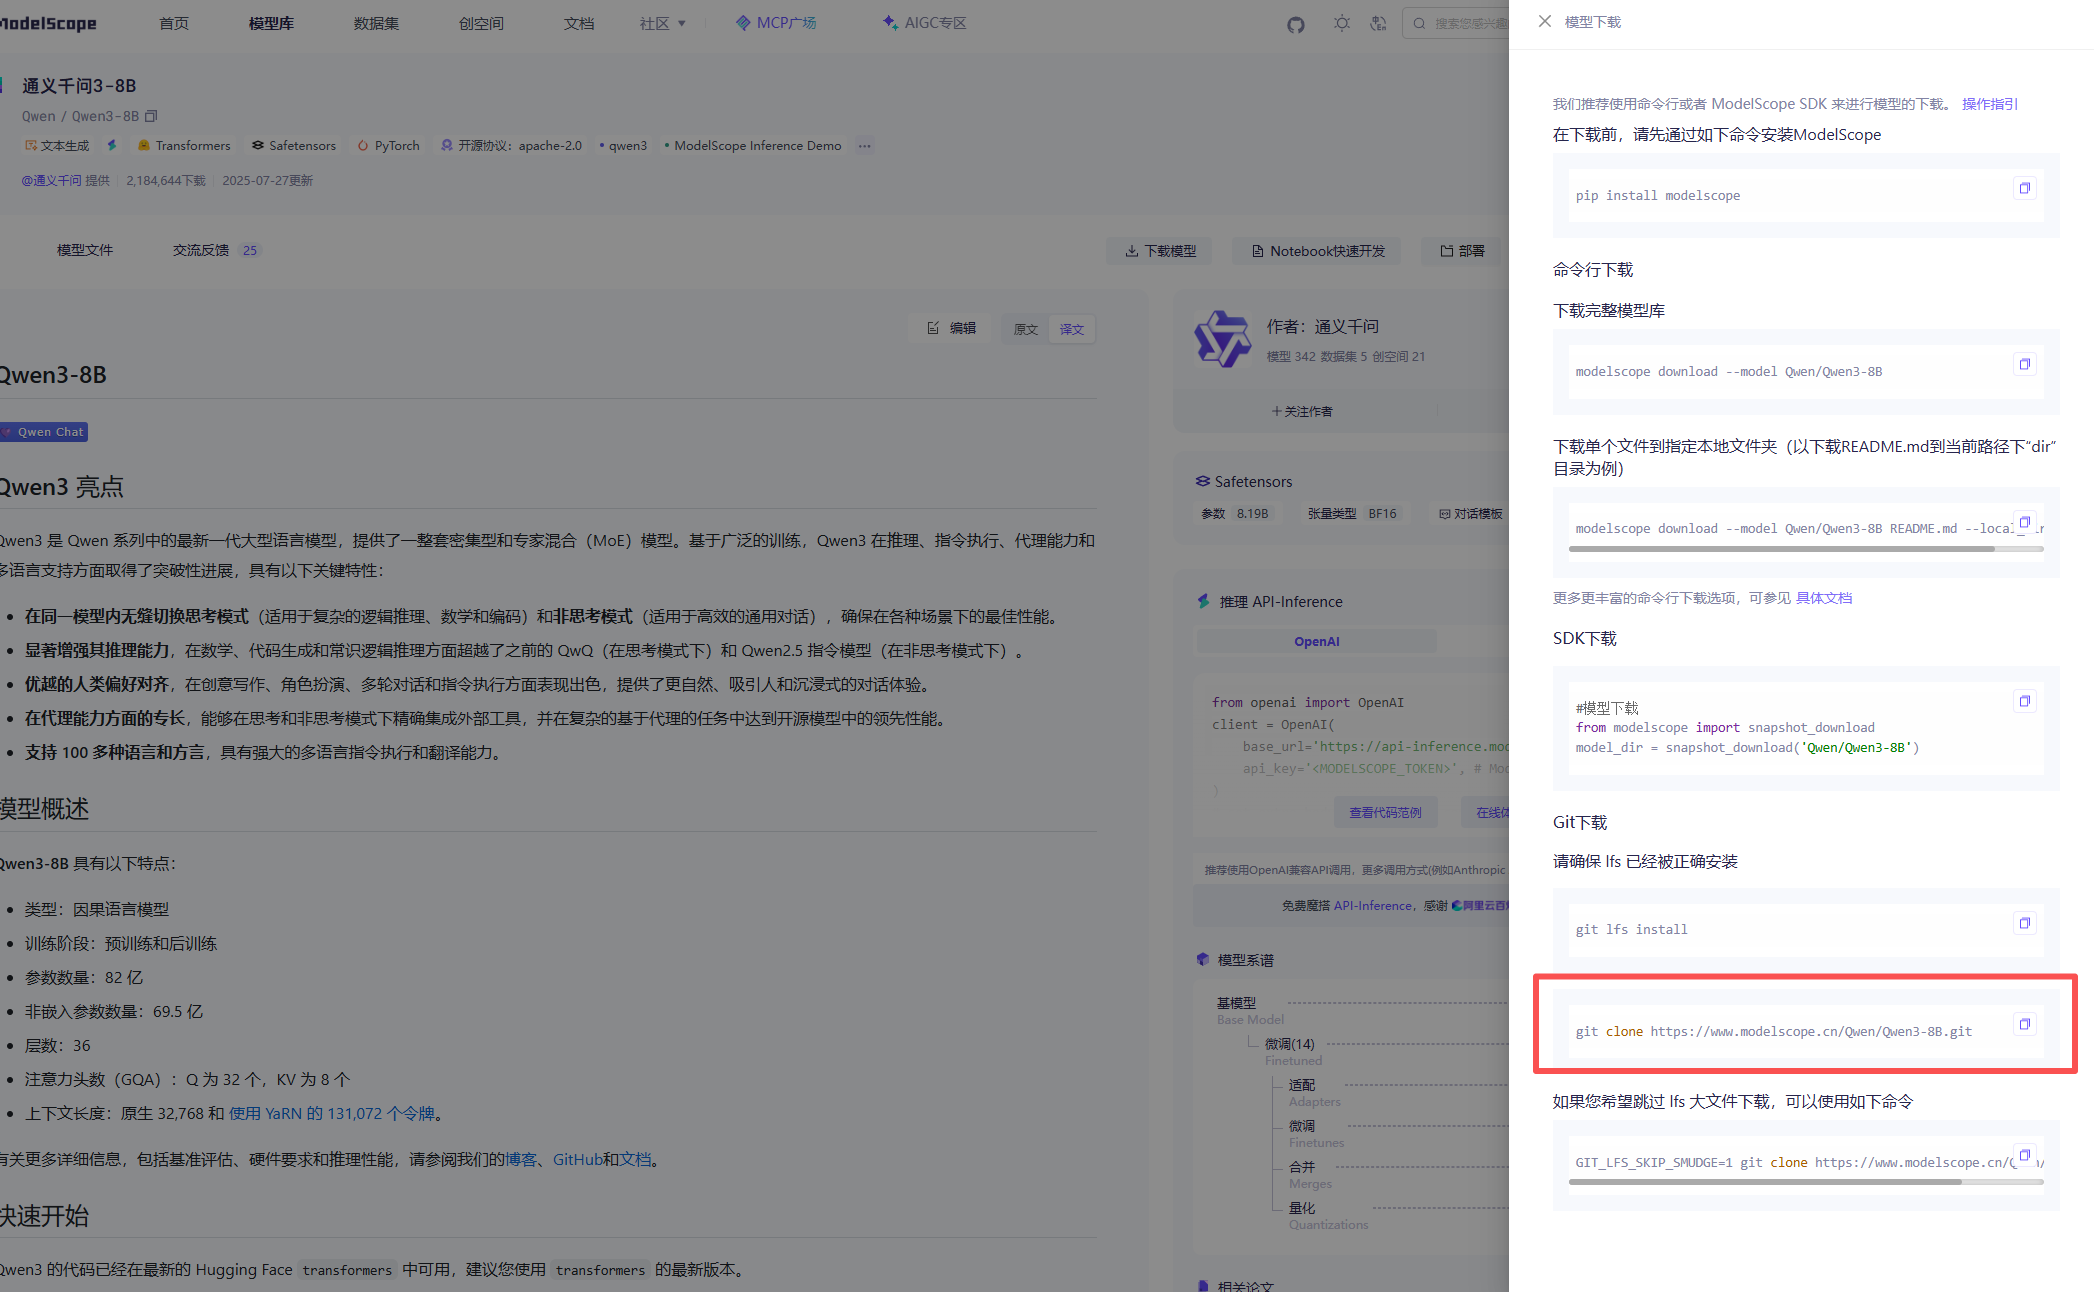2094x1292 pixels.
Task: Open the 操作指引 link
Action: tap(1989, 104)
